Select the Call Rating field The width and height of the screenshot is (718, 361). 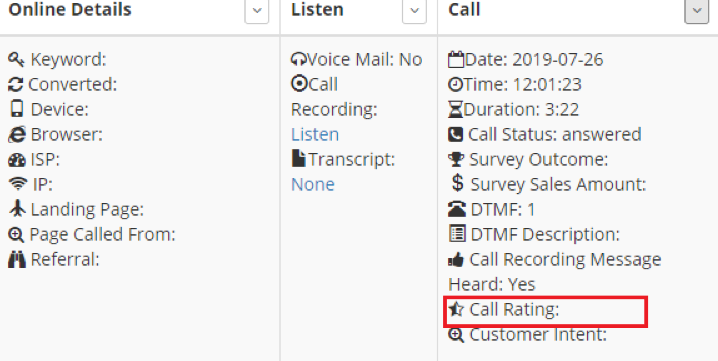(545, 312)
